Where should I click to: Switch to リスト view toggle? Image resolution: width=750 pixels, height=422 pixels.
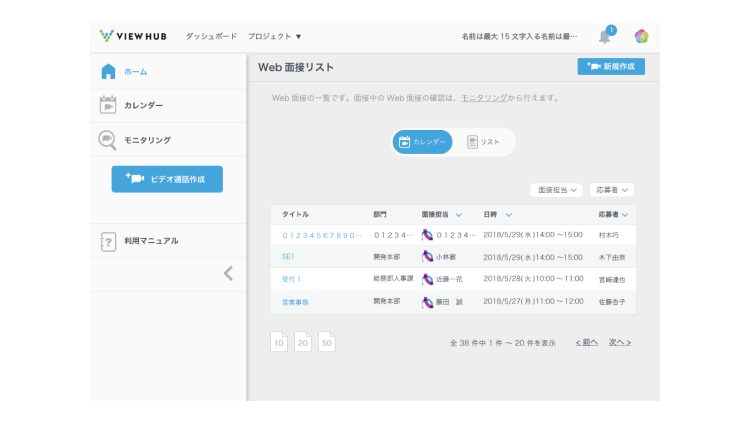(x=484, y=142)
